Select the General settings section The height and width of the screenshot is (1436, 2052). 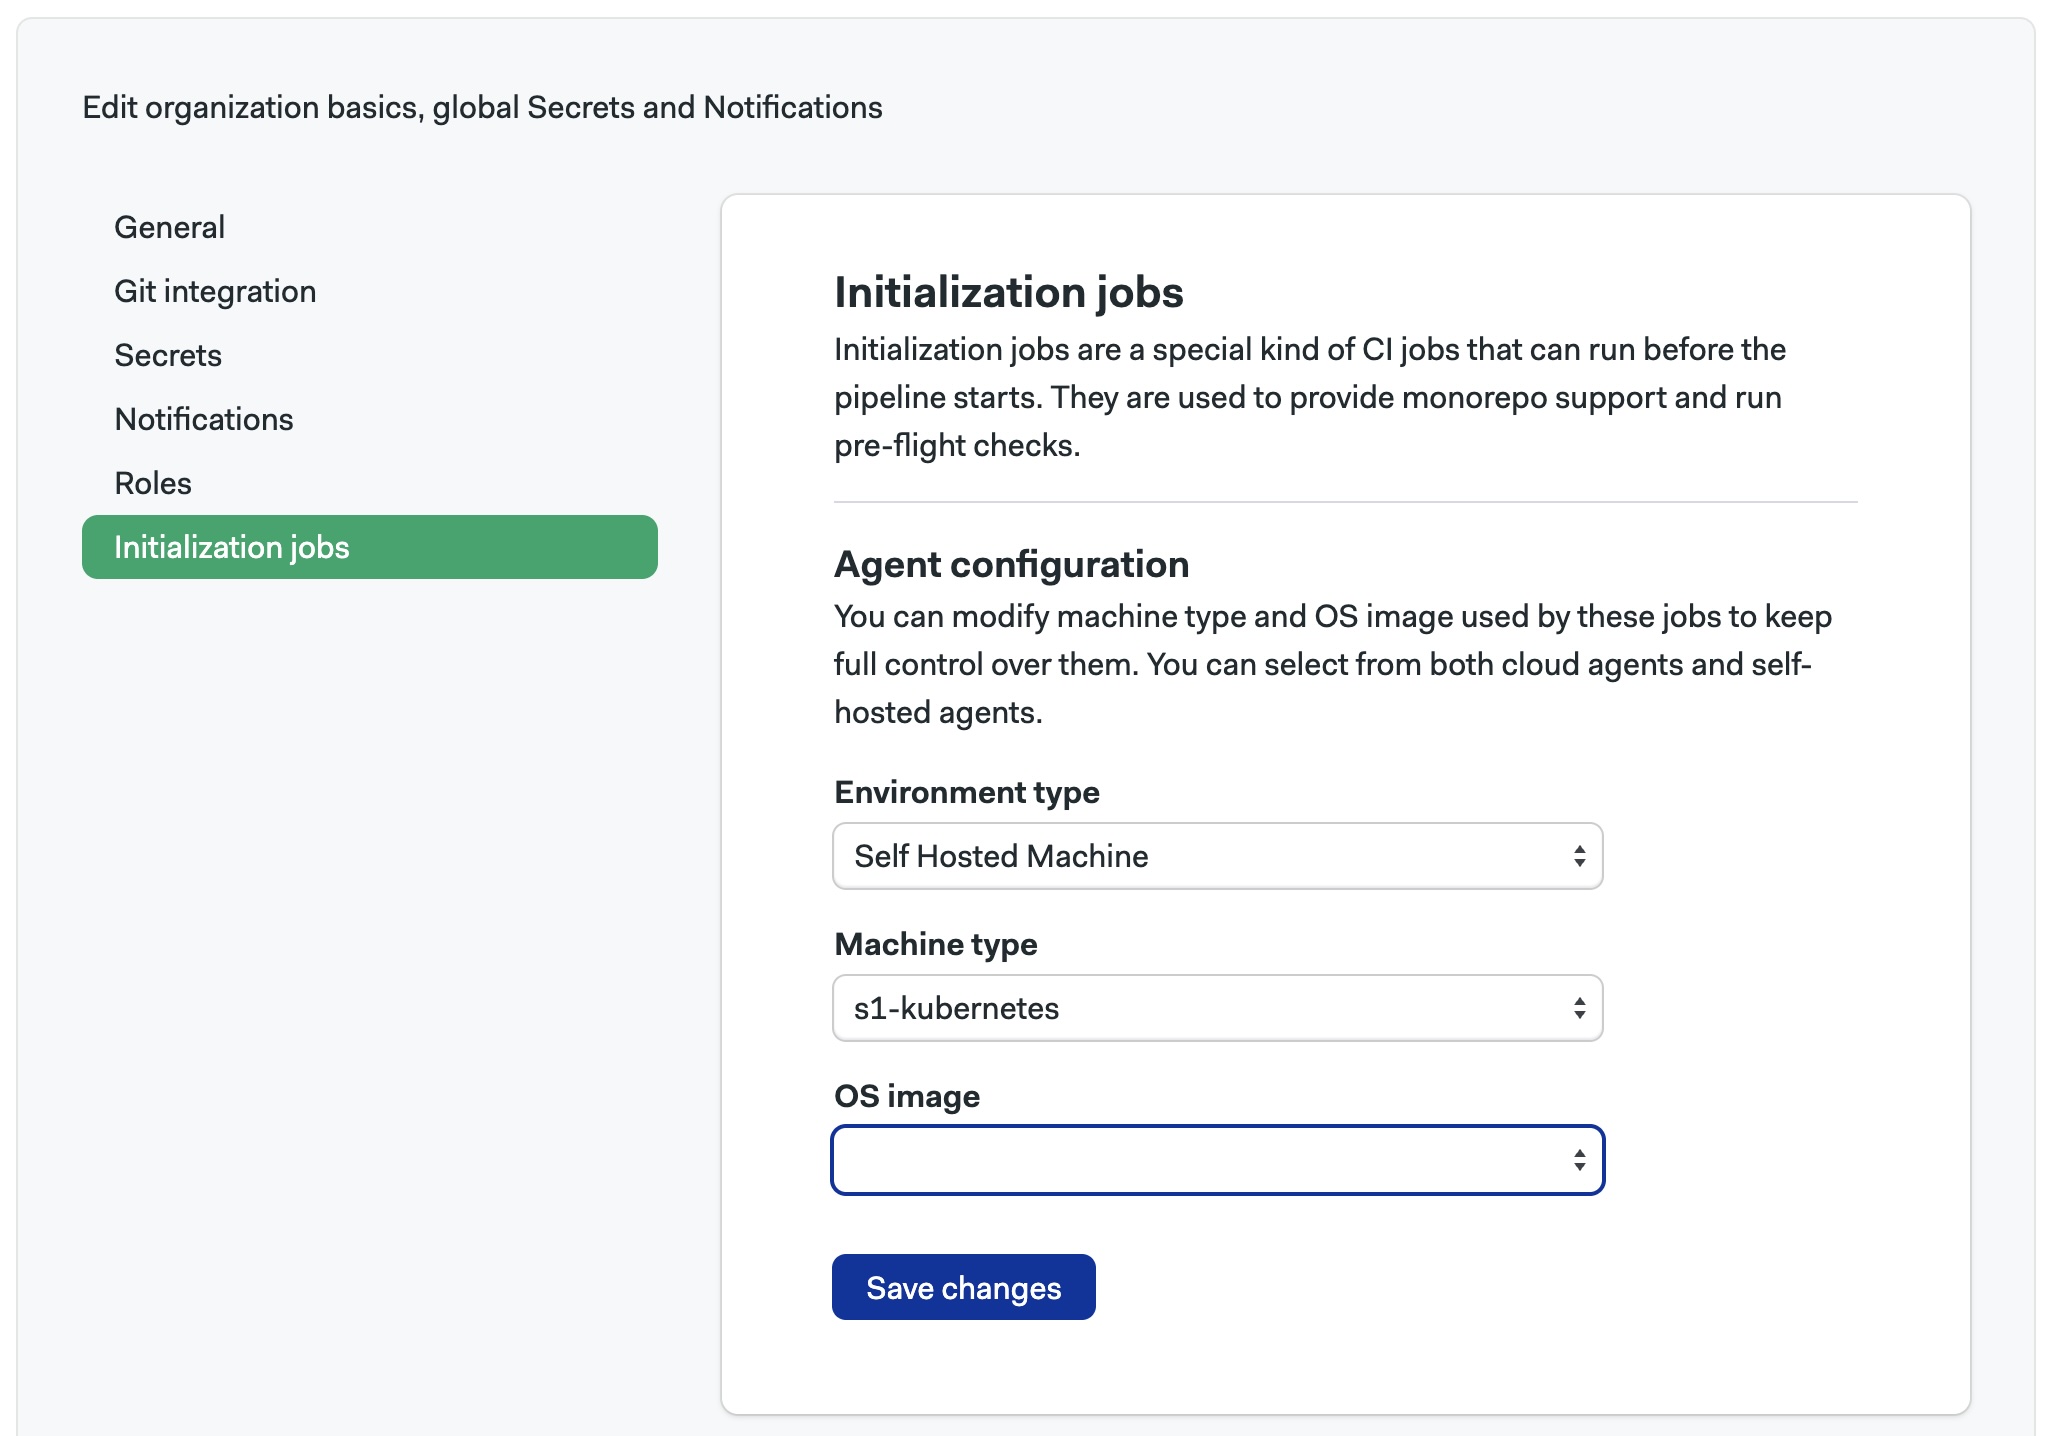169,227
